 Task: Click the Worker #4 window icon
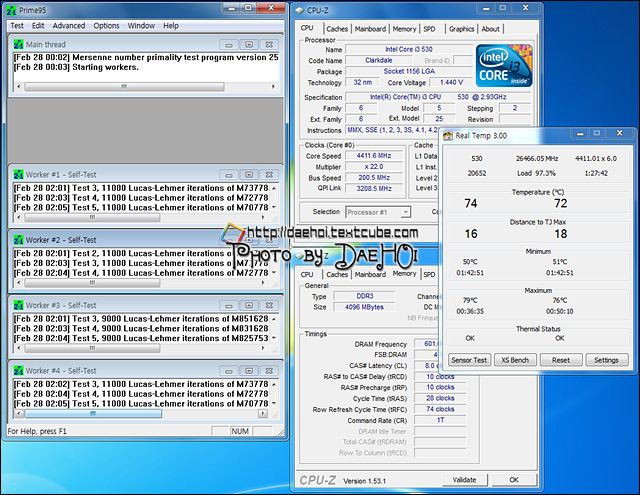point(18,371)
